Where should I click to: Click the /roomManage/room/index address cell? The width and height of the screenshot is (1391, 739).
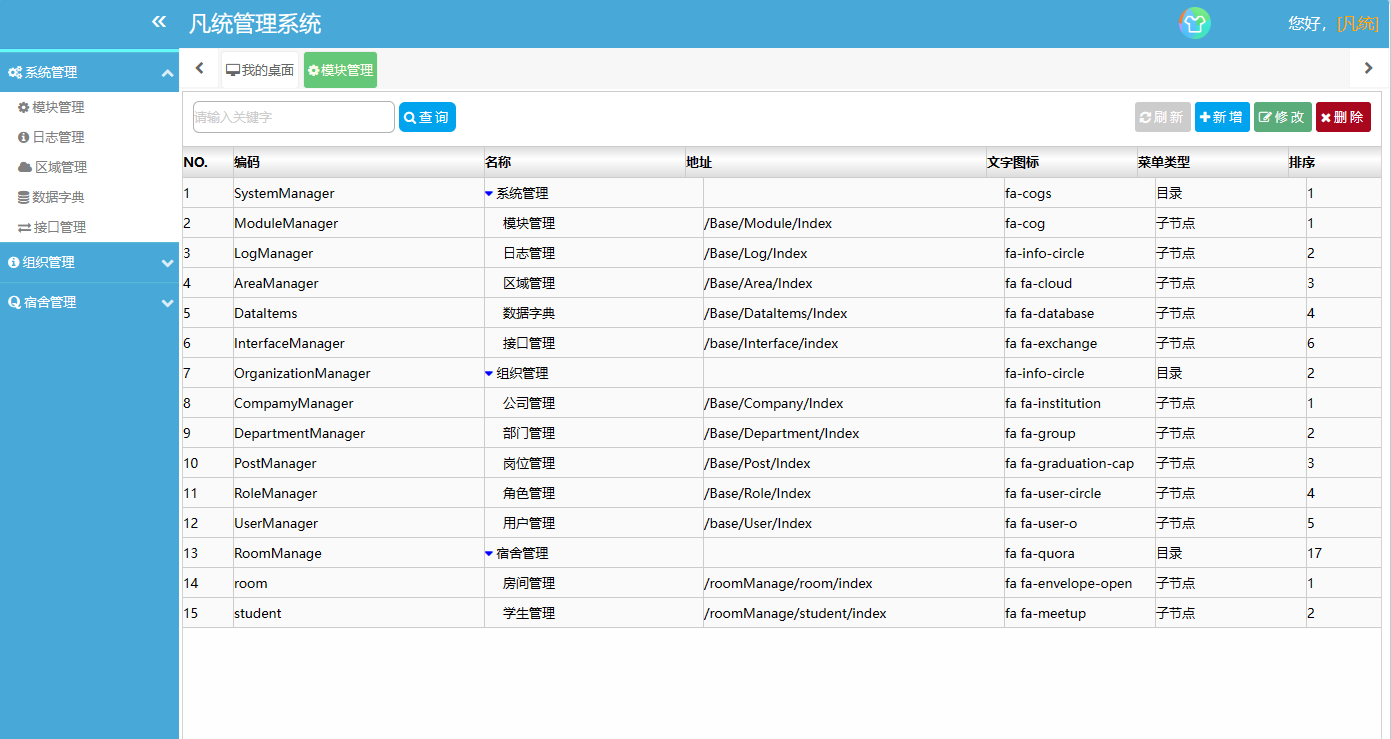pos(854,583)
